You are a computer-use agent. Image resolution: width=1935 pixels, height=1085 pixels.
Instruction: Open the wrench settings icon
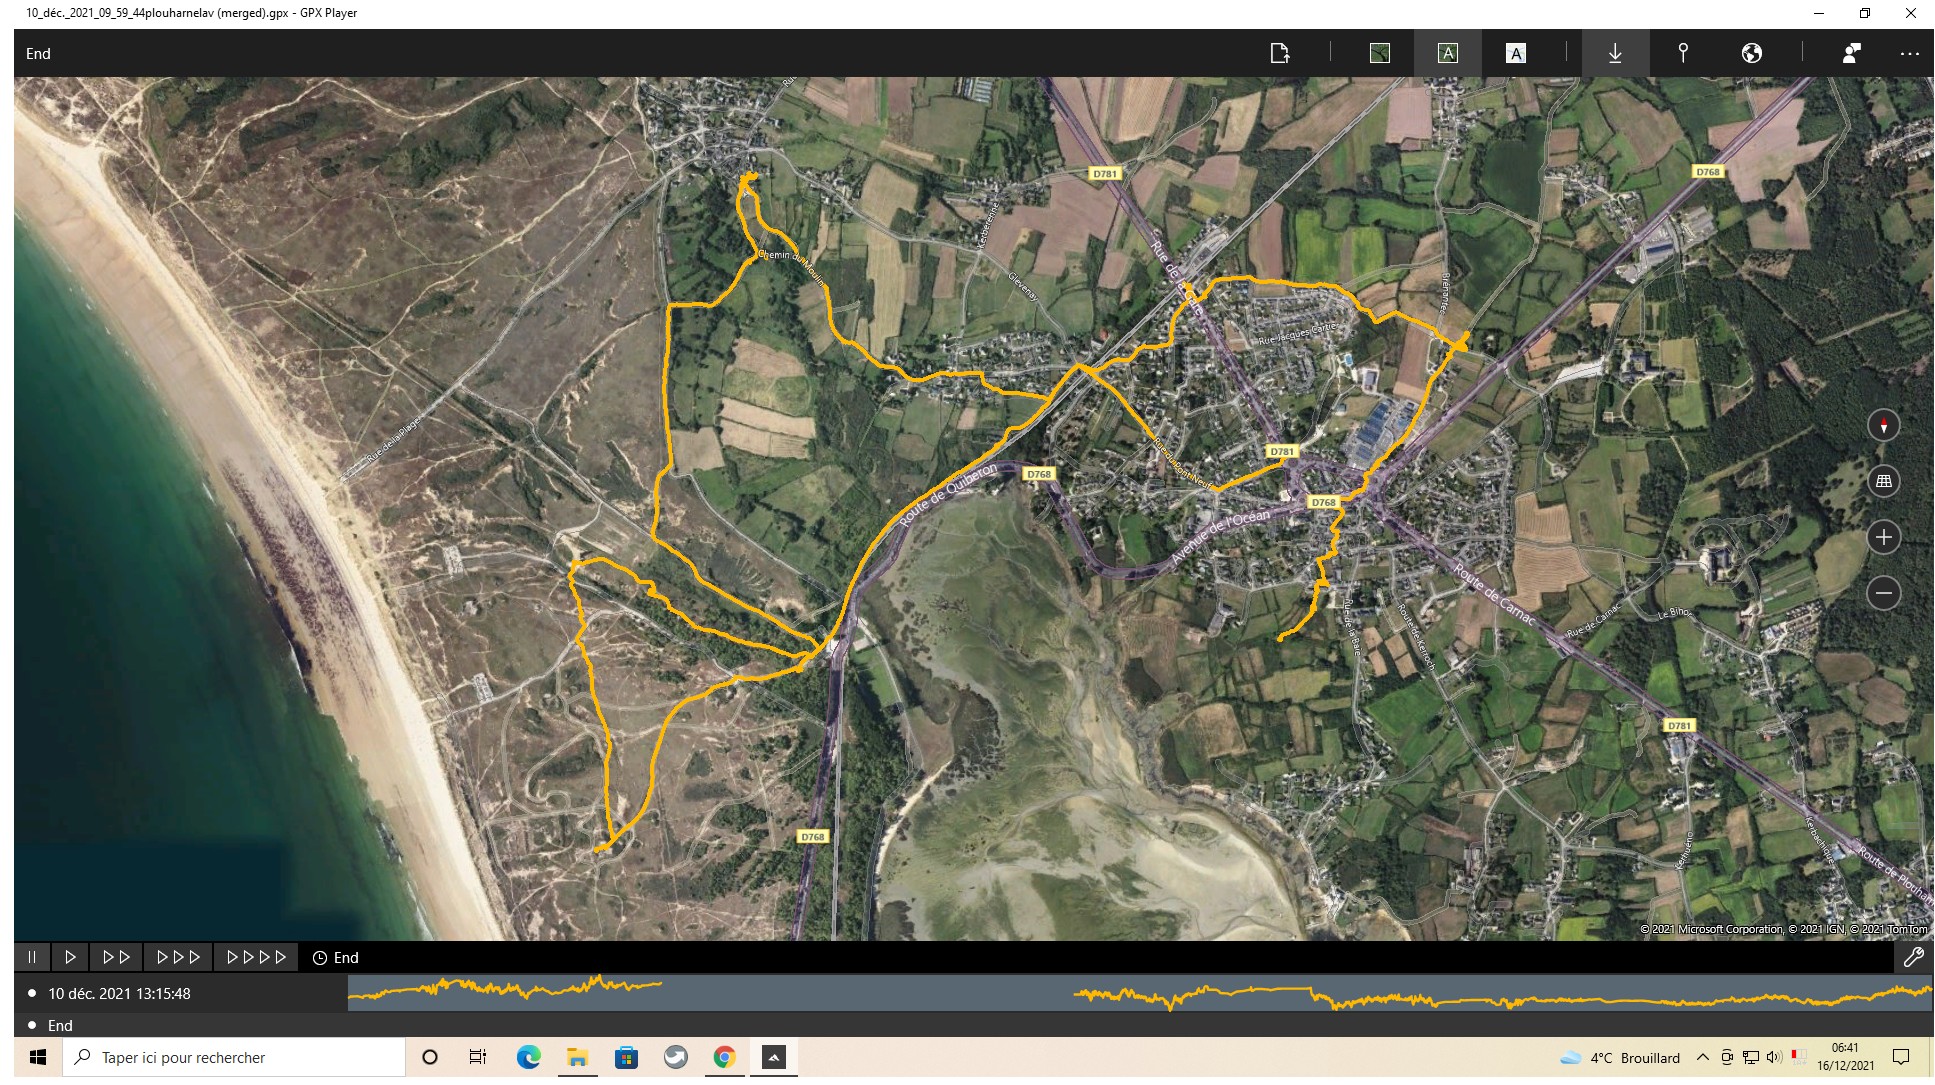(1913, 958)
